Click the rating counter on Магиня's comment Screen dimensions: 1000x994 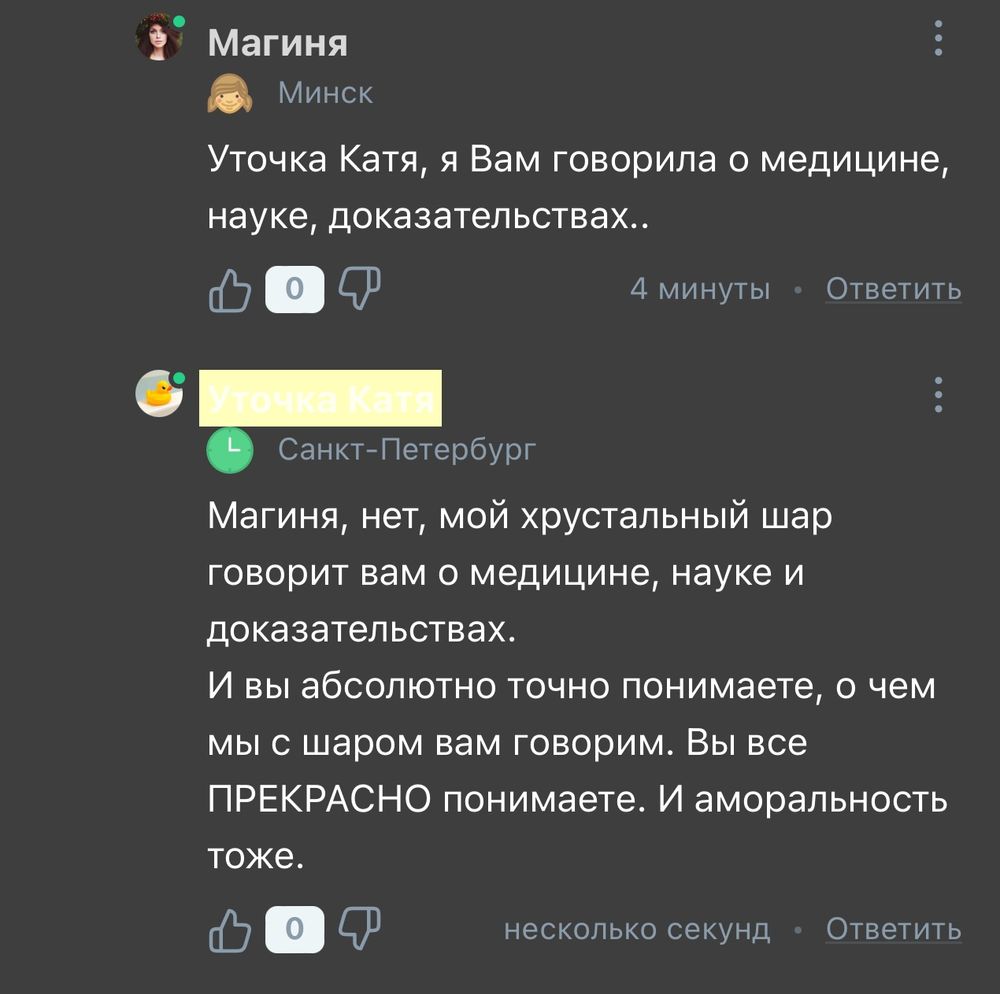click(295, 289)
